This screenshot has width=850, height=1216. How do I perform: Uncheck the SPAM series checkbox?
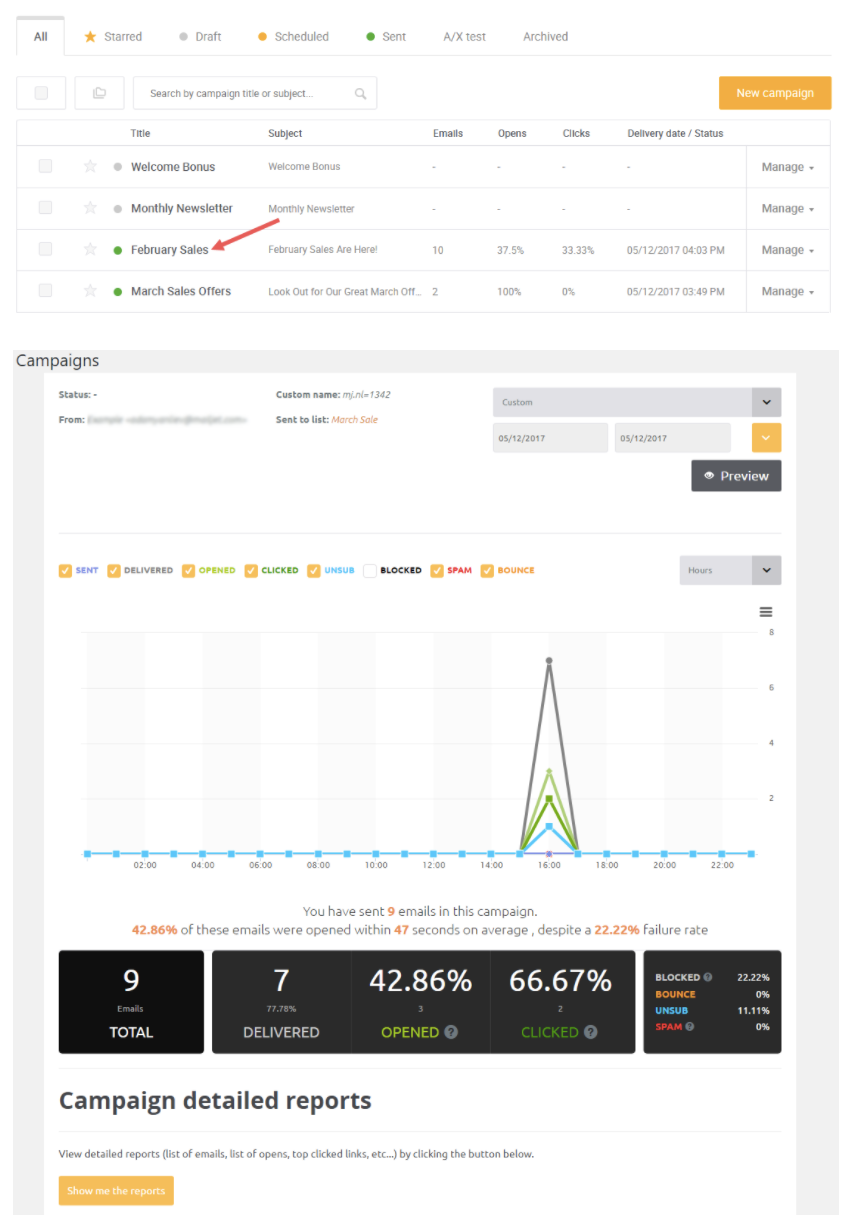pos(437,571)
